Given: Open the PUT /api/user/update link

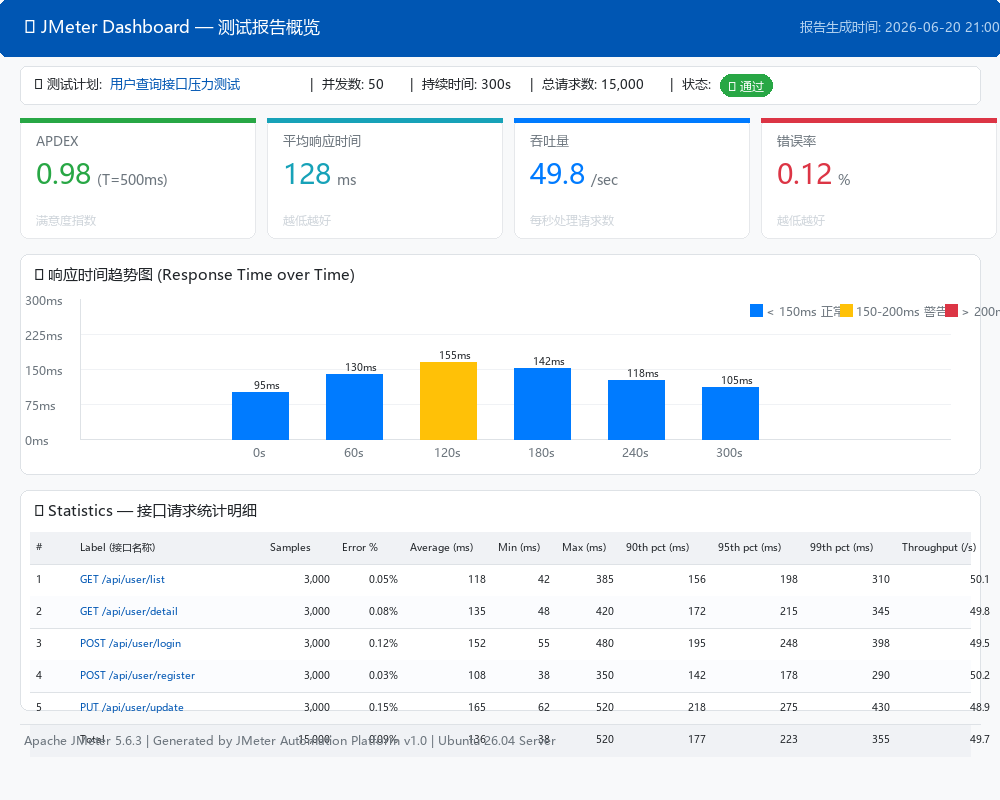Looking at the screenshot, I should click(131, 707).
